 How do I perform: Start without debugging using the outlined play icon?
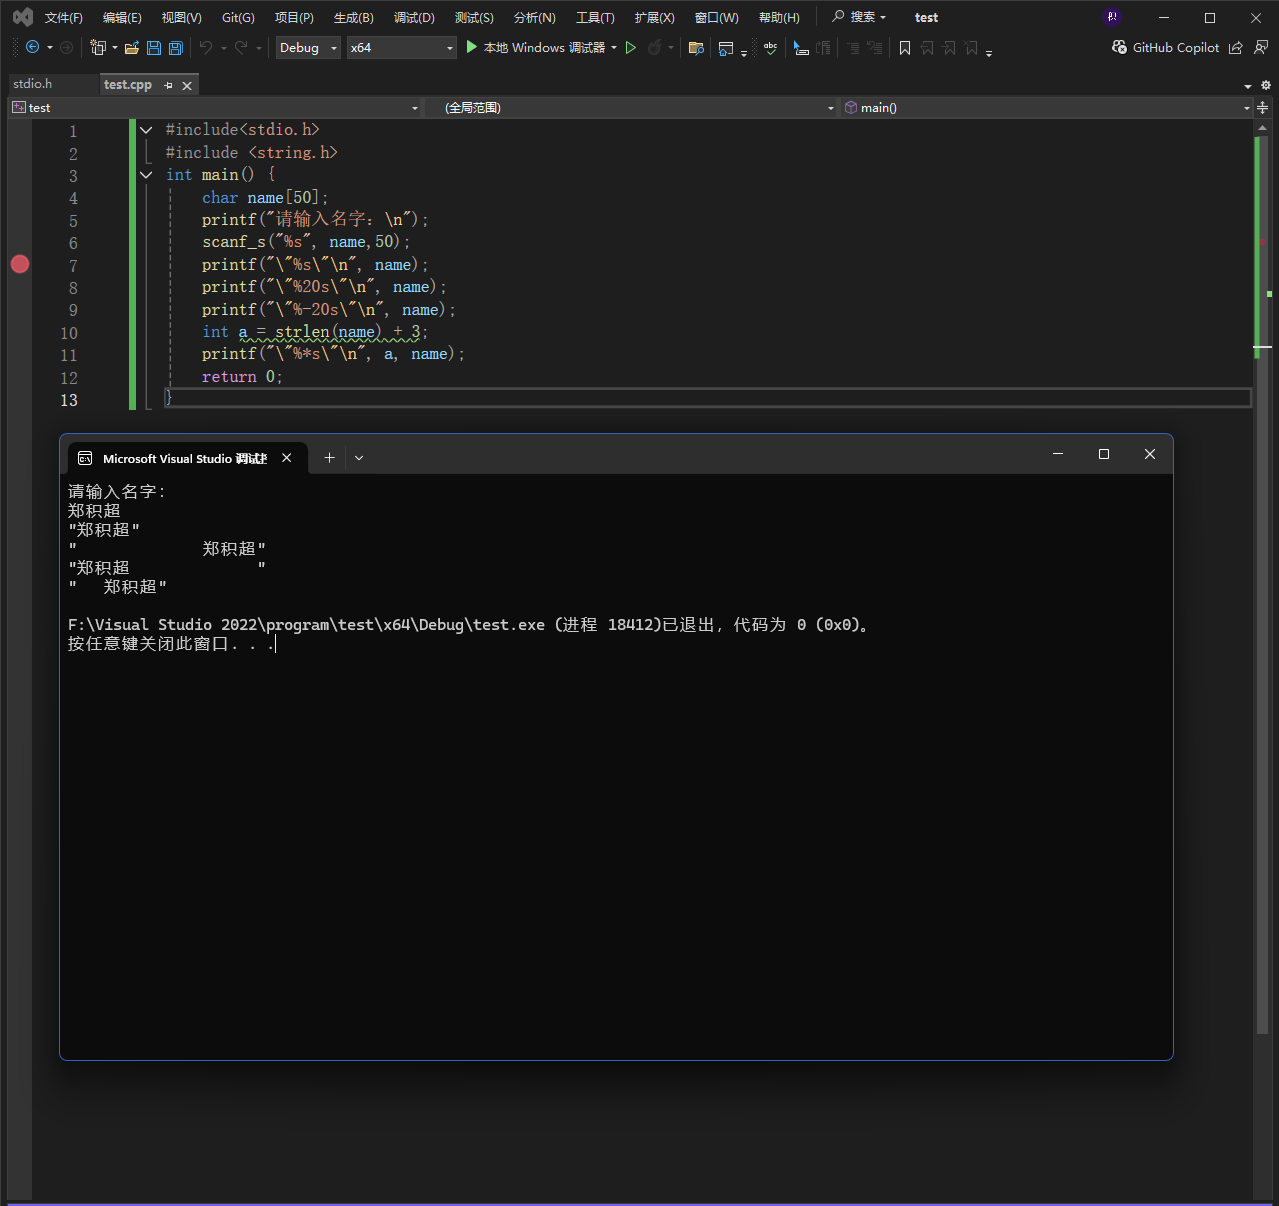click(x=631, y=47)
